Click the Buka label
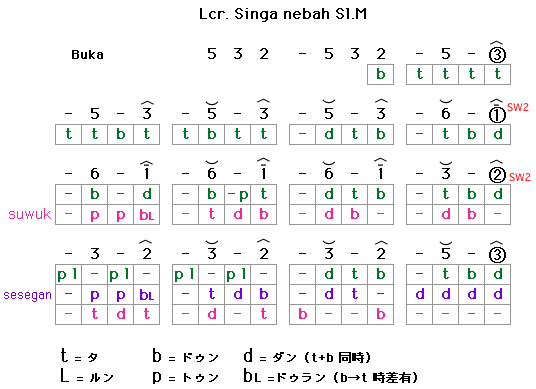The image size is (536, 389). coord(87,55)
